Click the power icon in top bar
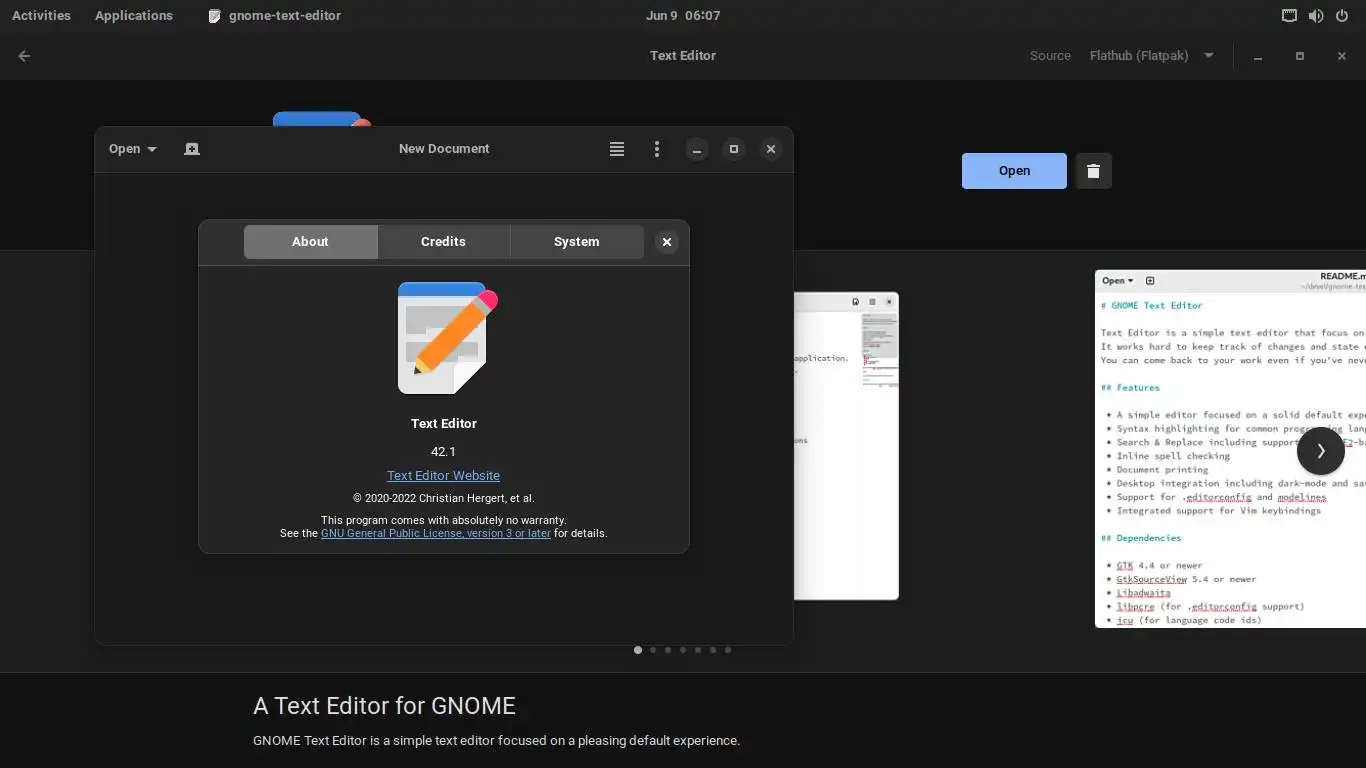The image size is (1366, 768). pyautogui.click(x=1342, y=15)
